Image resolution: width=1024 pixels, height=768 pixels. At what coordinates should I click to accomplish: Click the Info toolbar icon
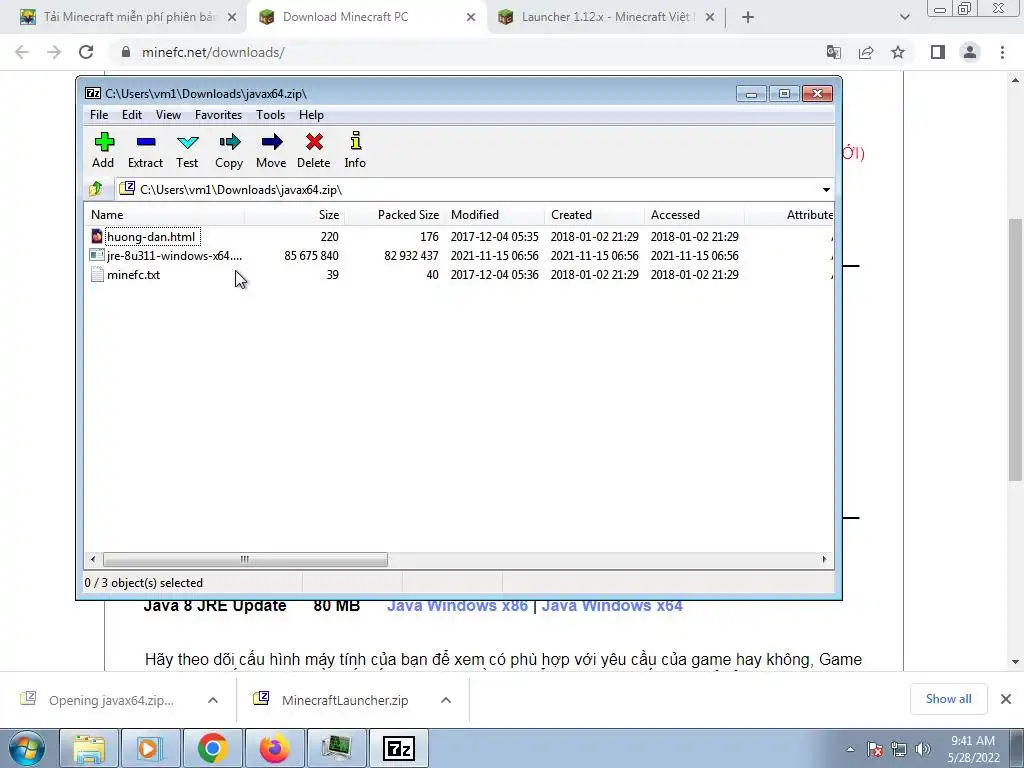pos(355,141)
